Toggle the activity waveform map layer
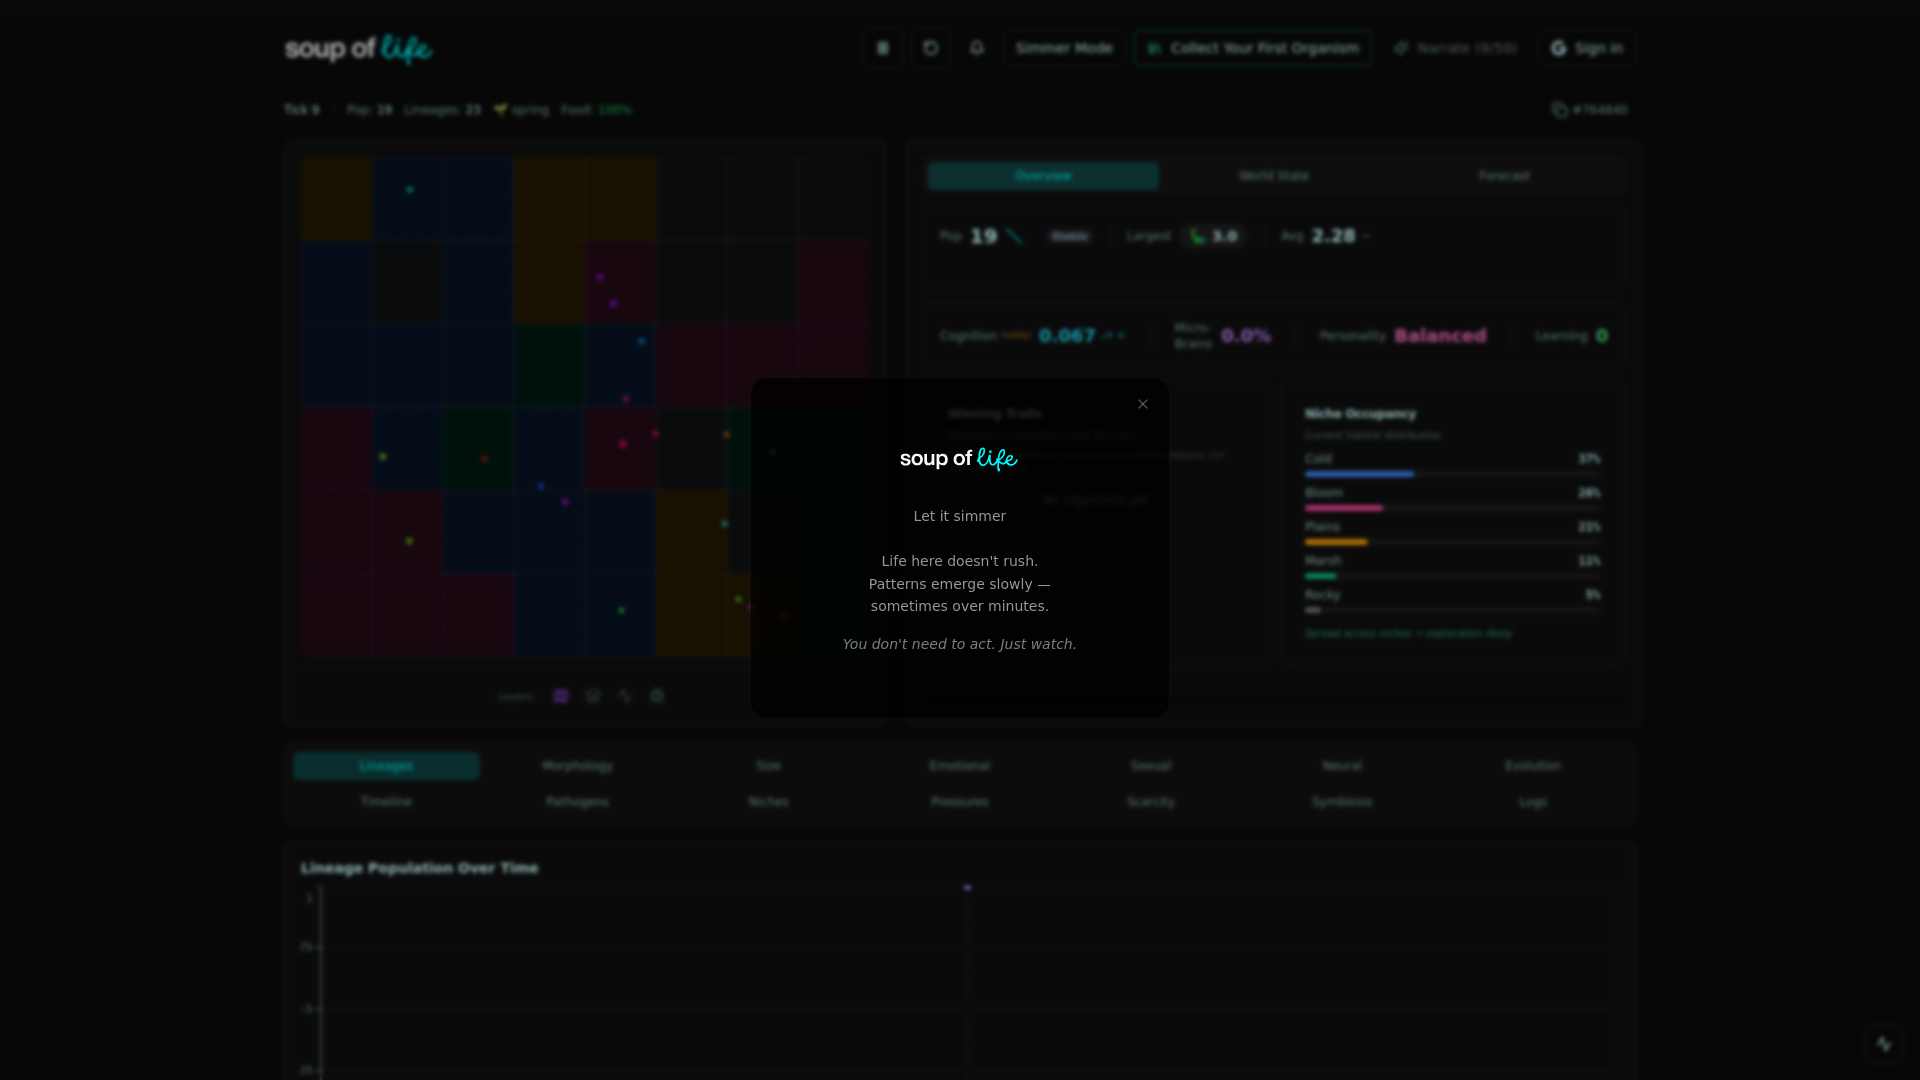Viewport: 1920px width, 1080px height. coord(624,695)
